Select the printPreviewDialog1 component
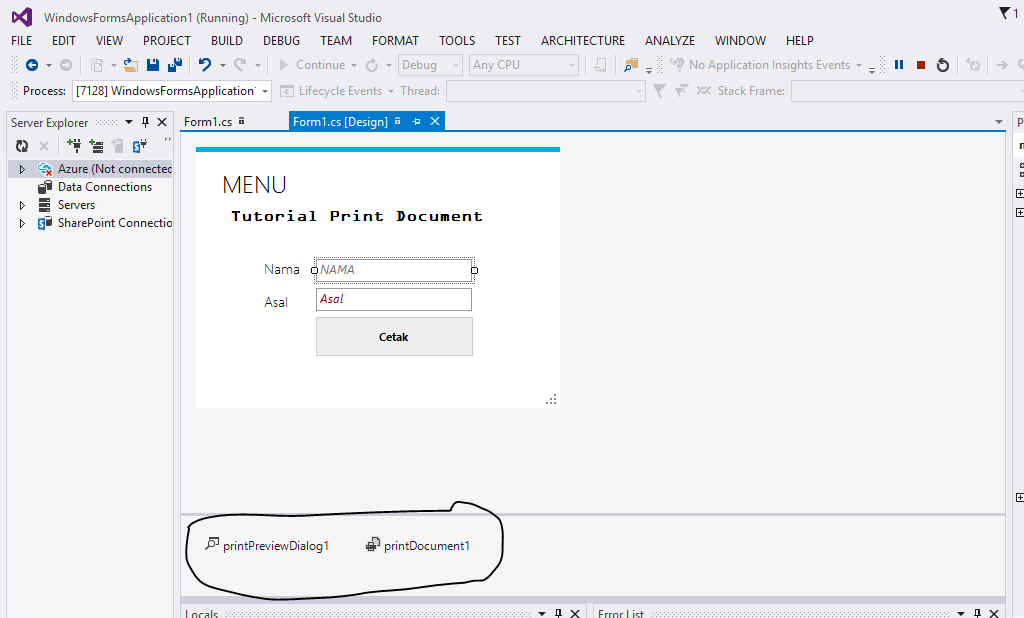 pyautogui.click(x=268, y=545)
